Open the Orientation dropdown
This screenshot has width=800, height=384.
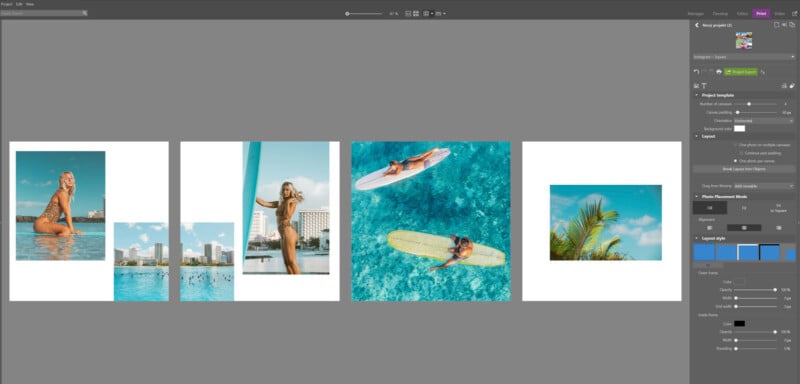coord(764,121)
